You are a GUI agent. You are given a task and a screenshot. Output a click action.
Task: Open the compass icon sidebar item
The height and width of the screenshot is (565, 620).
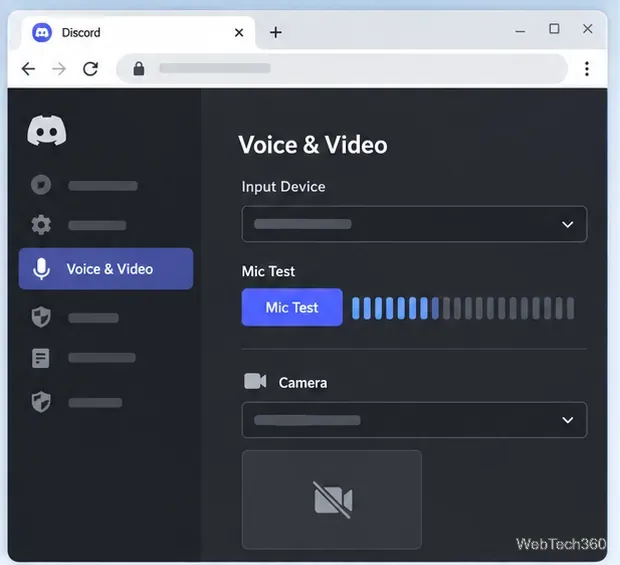tap(41, 185)
